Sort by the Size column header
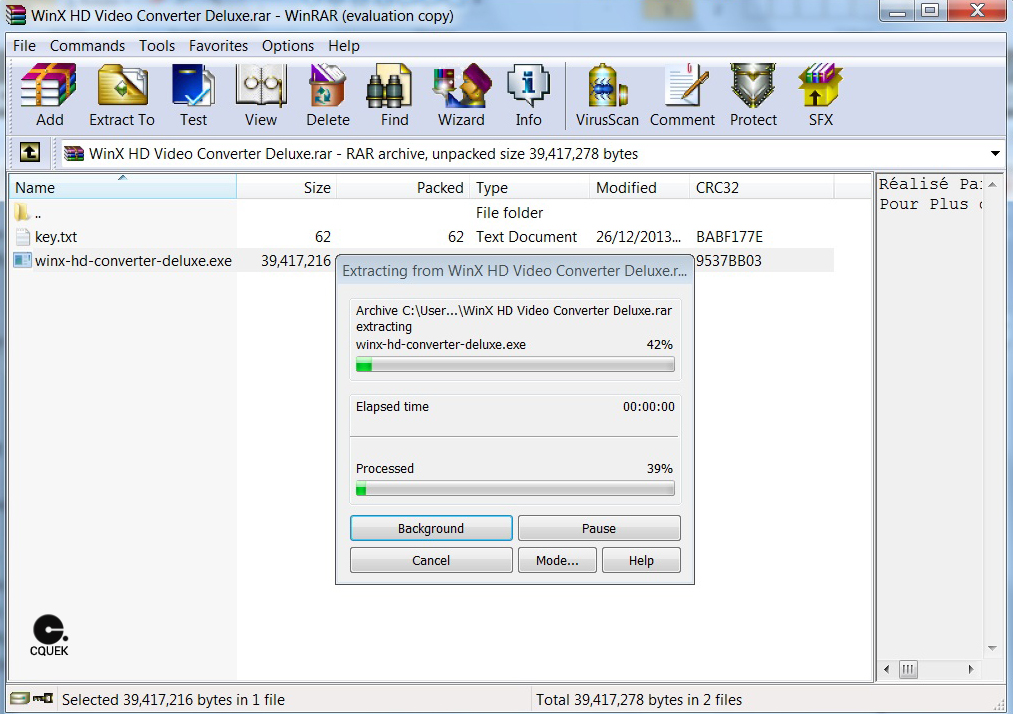Screen dimensions: 1013x714 287,187
